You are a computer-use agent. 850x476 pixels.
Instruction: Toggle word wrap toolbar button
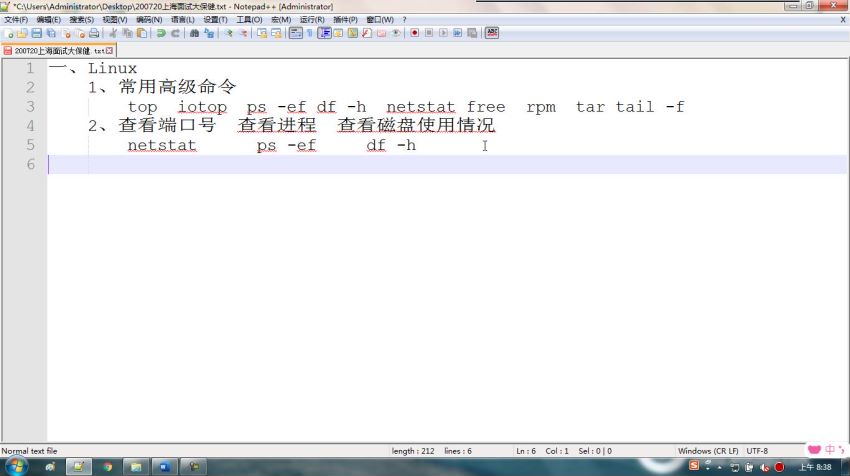295,33
